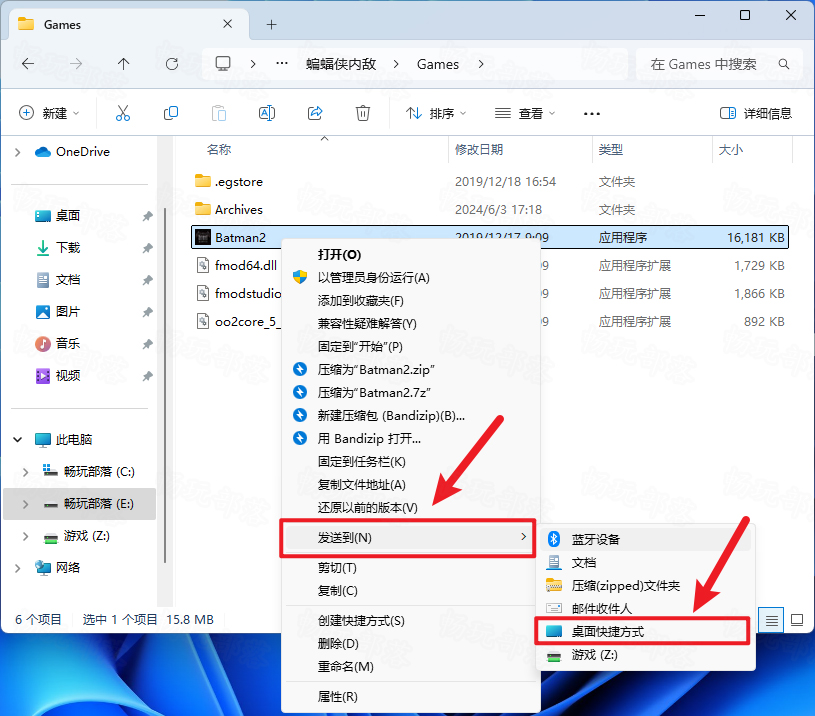Viewport: 815px width, 716px height.
Task: Sort by the Type column header
Action: (x=652, y=150)
